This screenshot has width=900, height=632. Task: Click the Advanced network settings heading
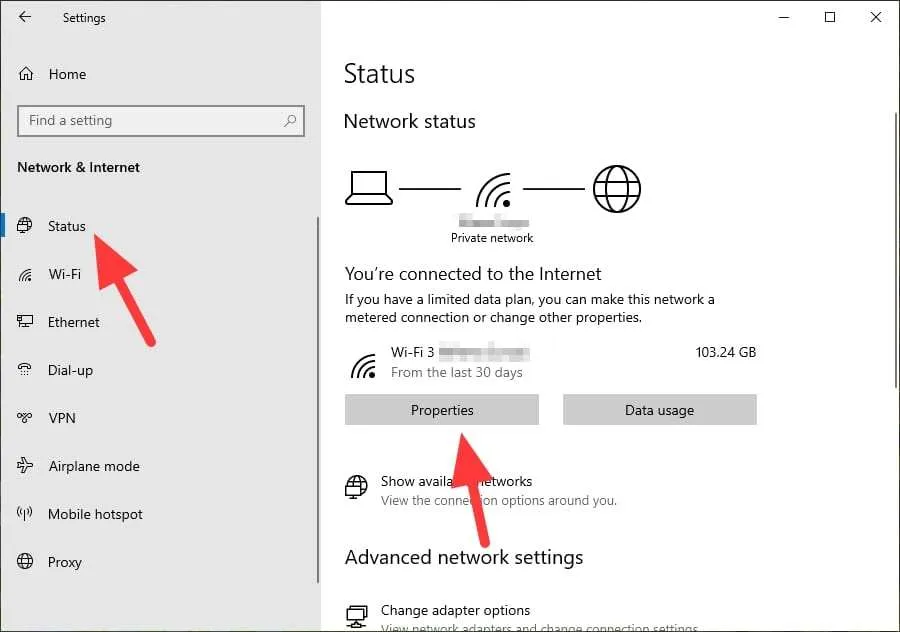pyautogui.click(x=464, y=557)
